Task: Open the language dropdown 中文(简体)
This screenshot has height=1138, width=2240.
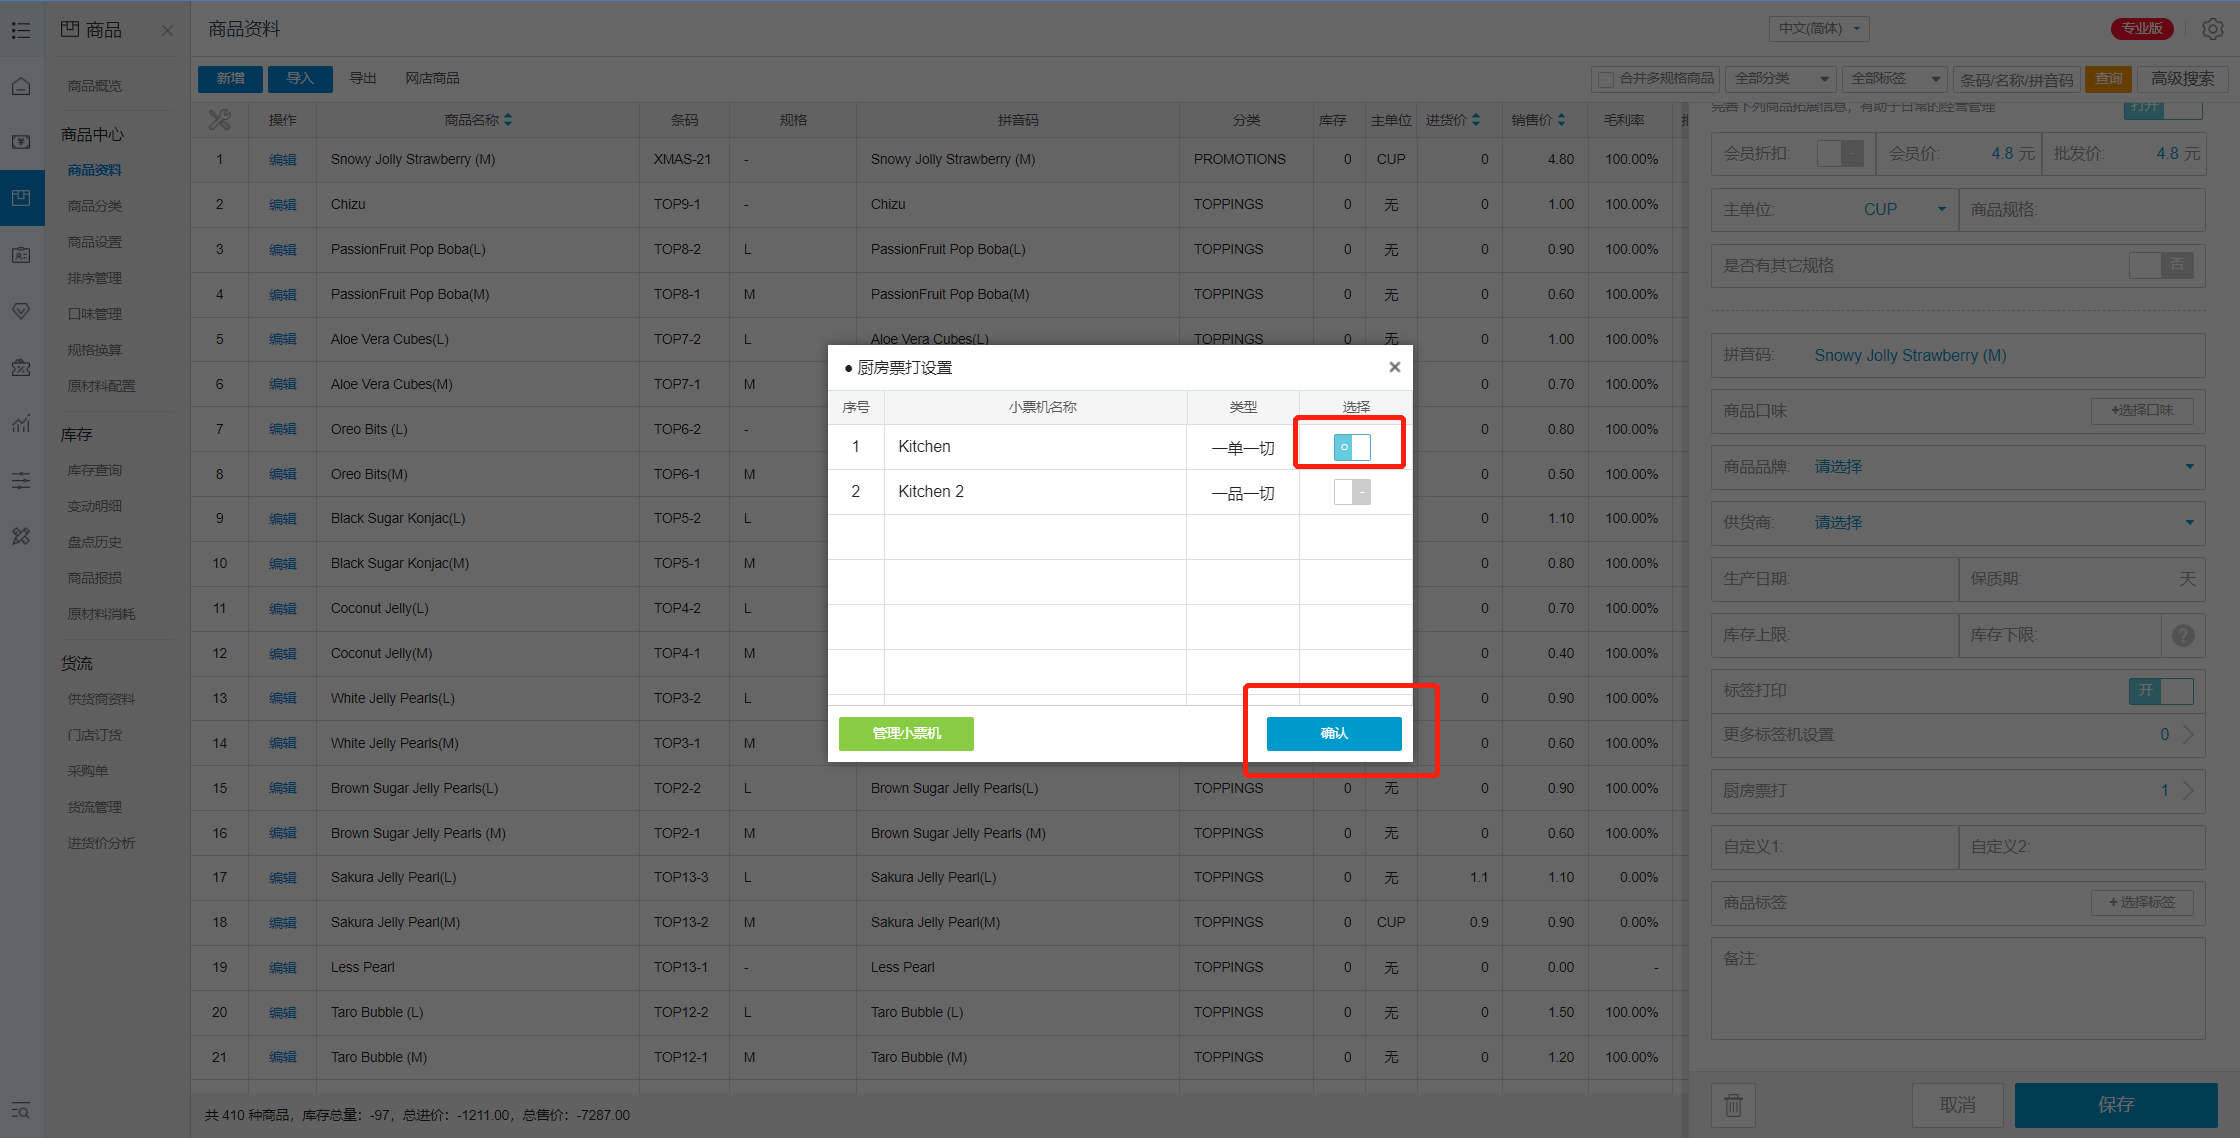Action: (x=1819, y=28)
